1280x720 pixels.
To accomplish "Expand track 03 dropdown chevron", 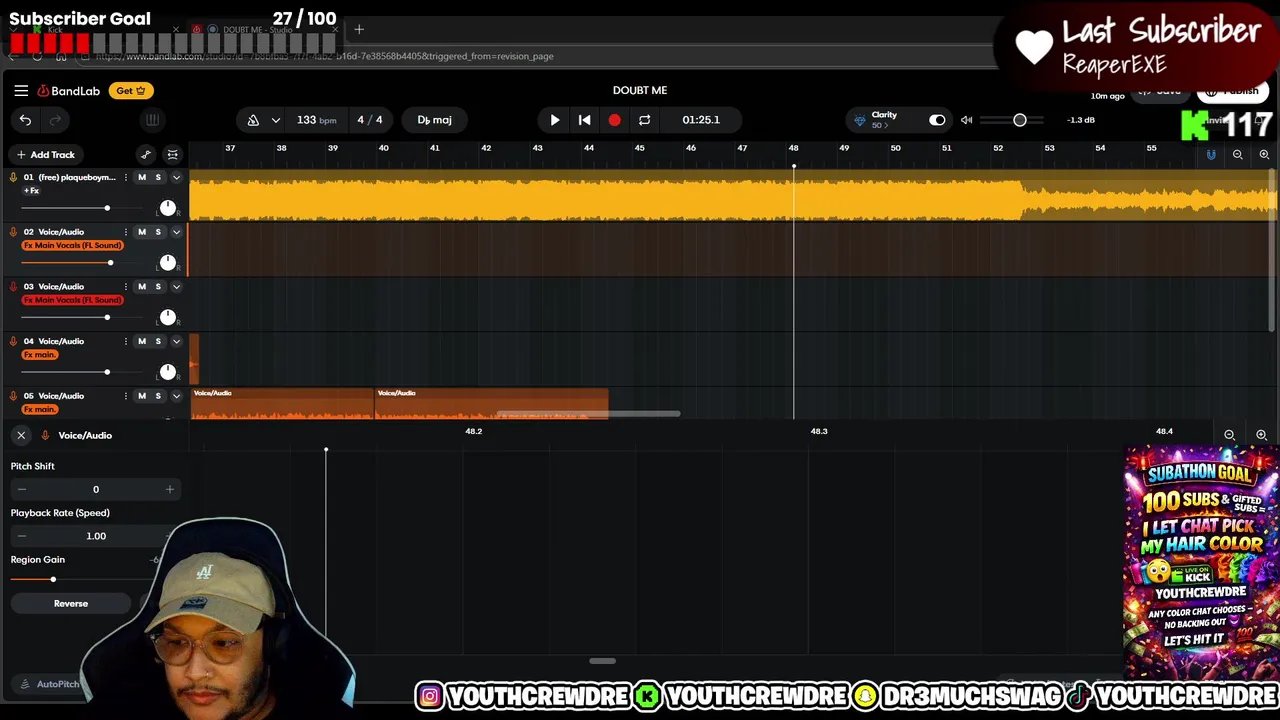I will point(176,287).
